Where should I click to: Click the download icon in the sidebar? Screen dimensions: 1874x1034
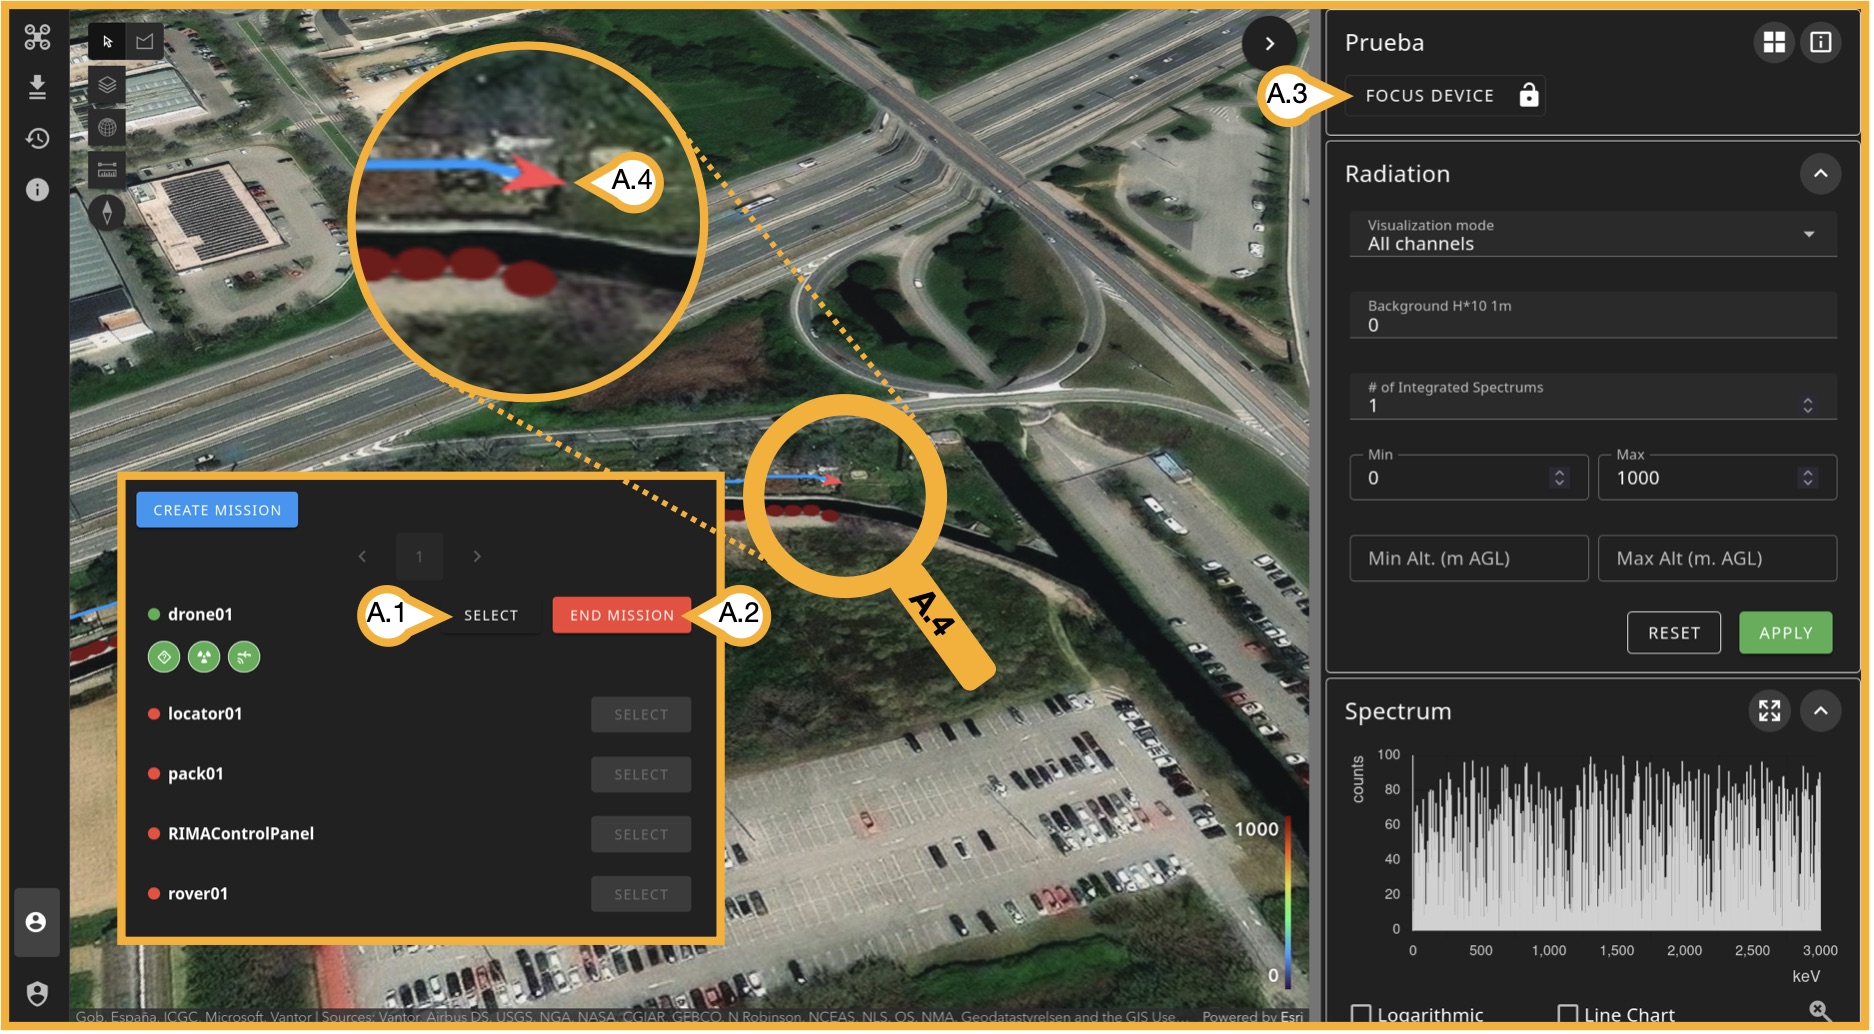tap(37, 88)
